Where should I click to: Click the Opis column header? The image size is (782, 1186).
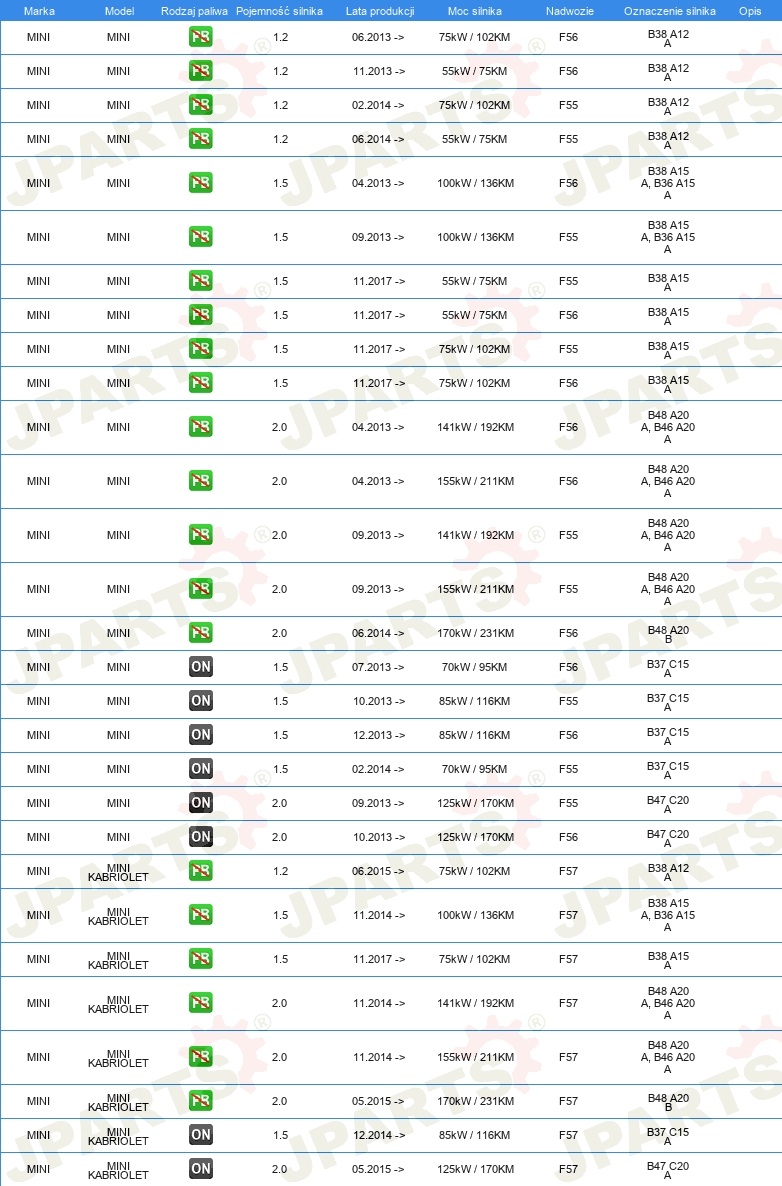coord(750,11)
